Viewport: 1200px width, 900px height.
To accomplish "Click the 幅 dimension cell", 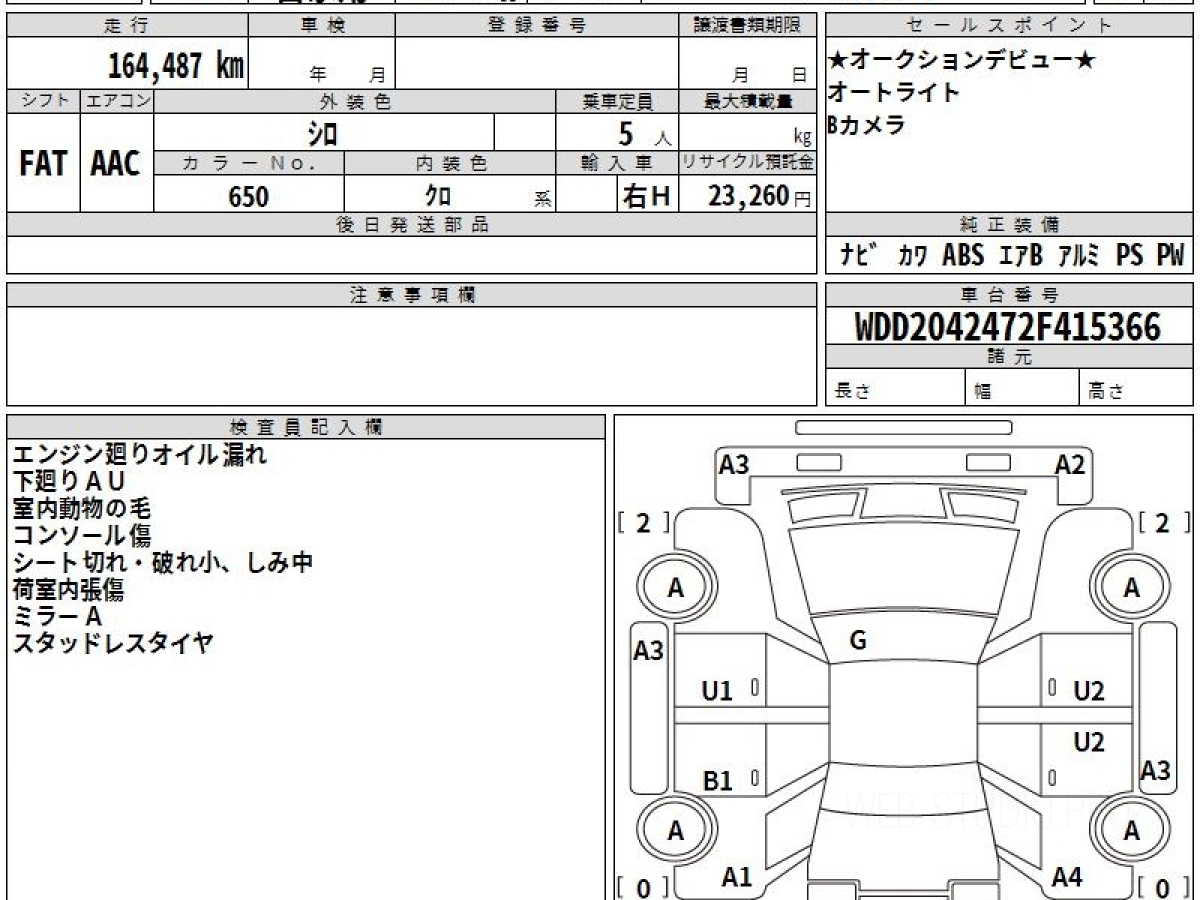I will tap(1022, 388).
